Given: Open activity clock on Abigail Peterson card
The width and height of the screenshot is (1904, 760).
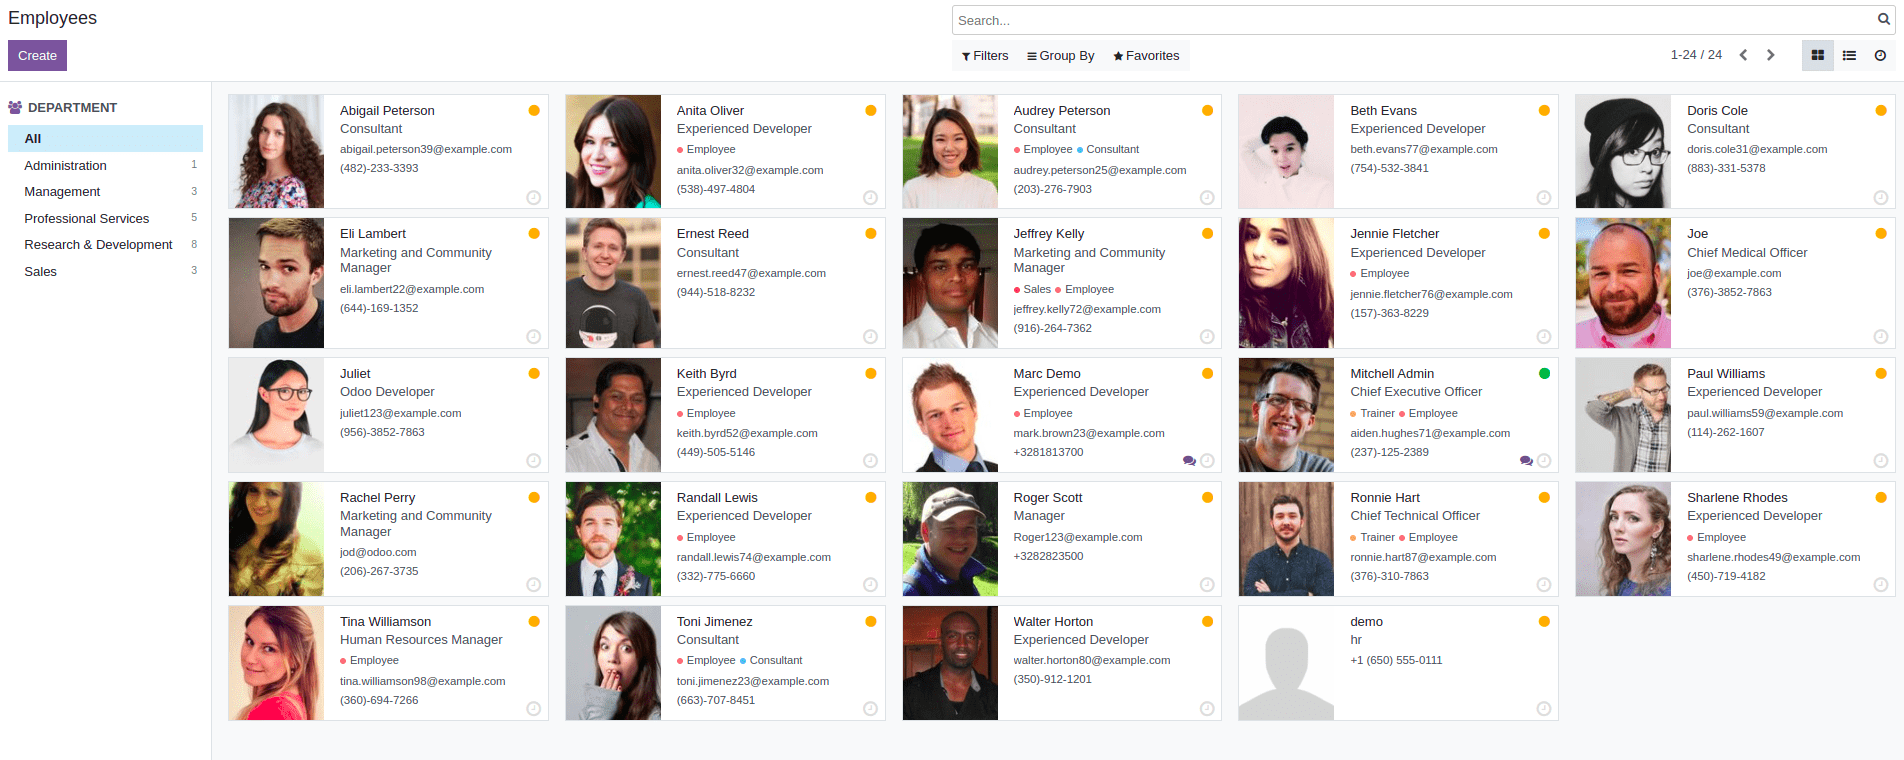Looking at the screenshot, I should [x=534, y=198].
